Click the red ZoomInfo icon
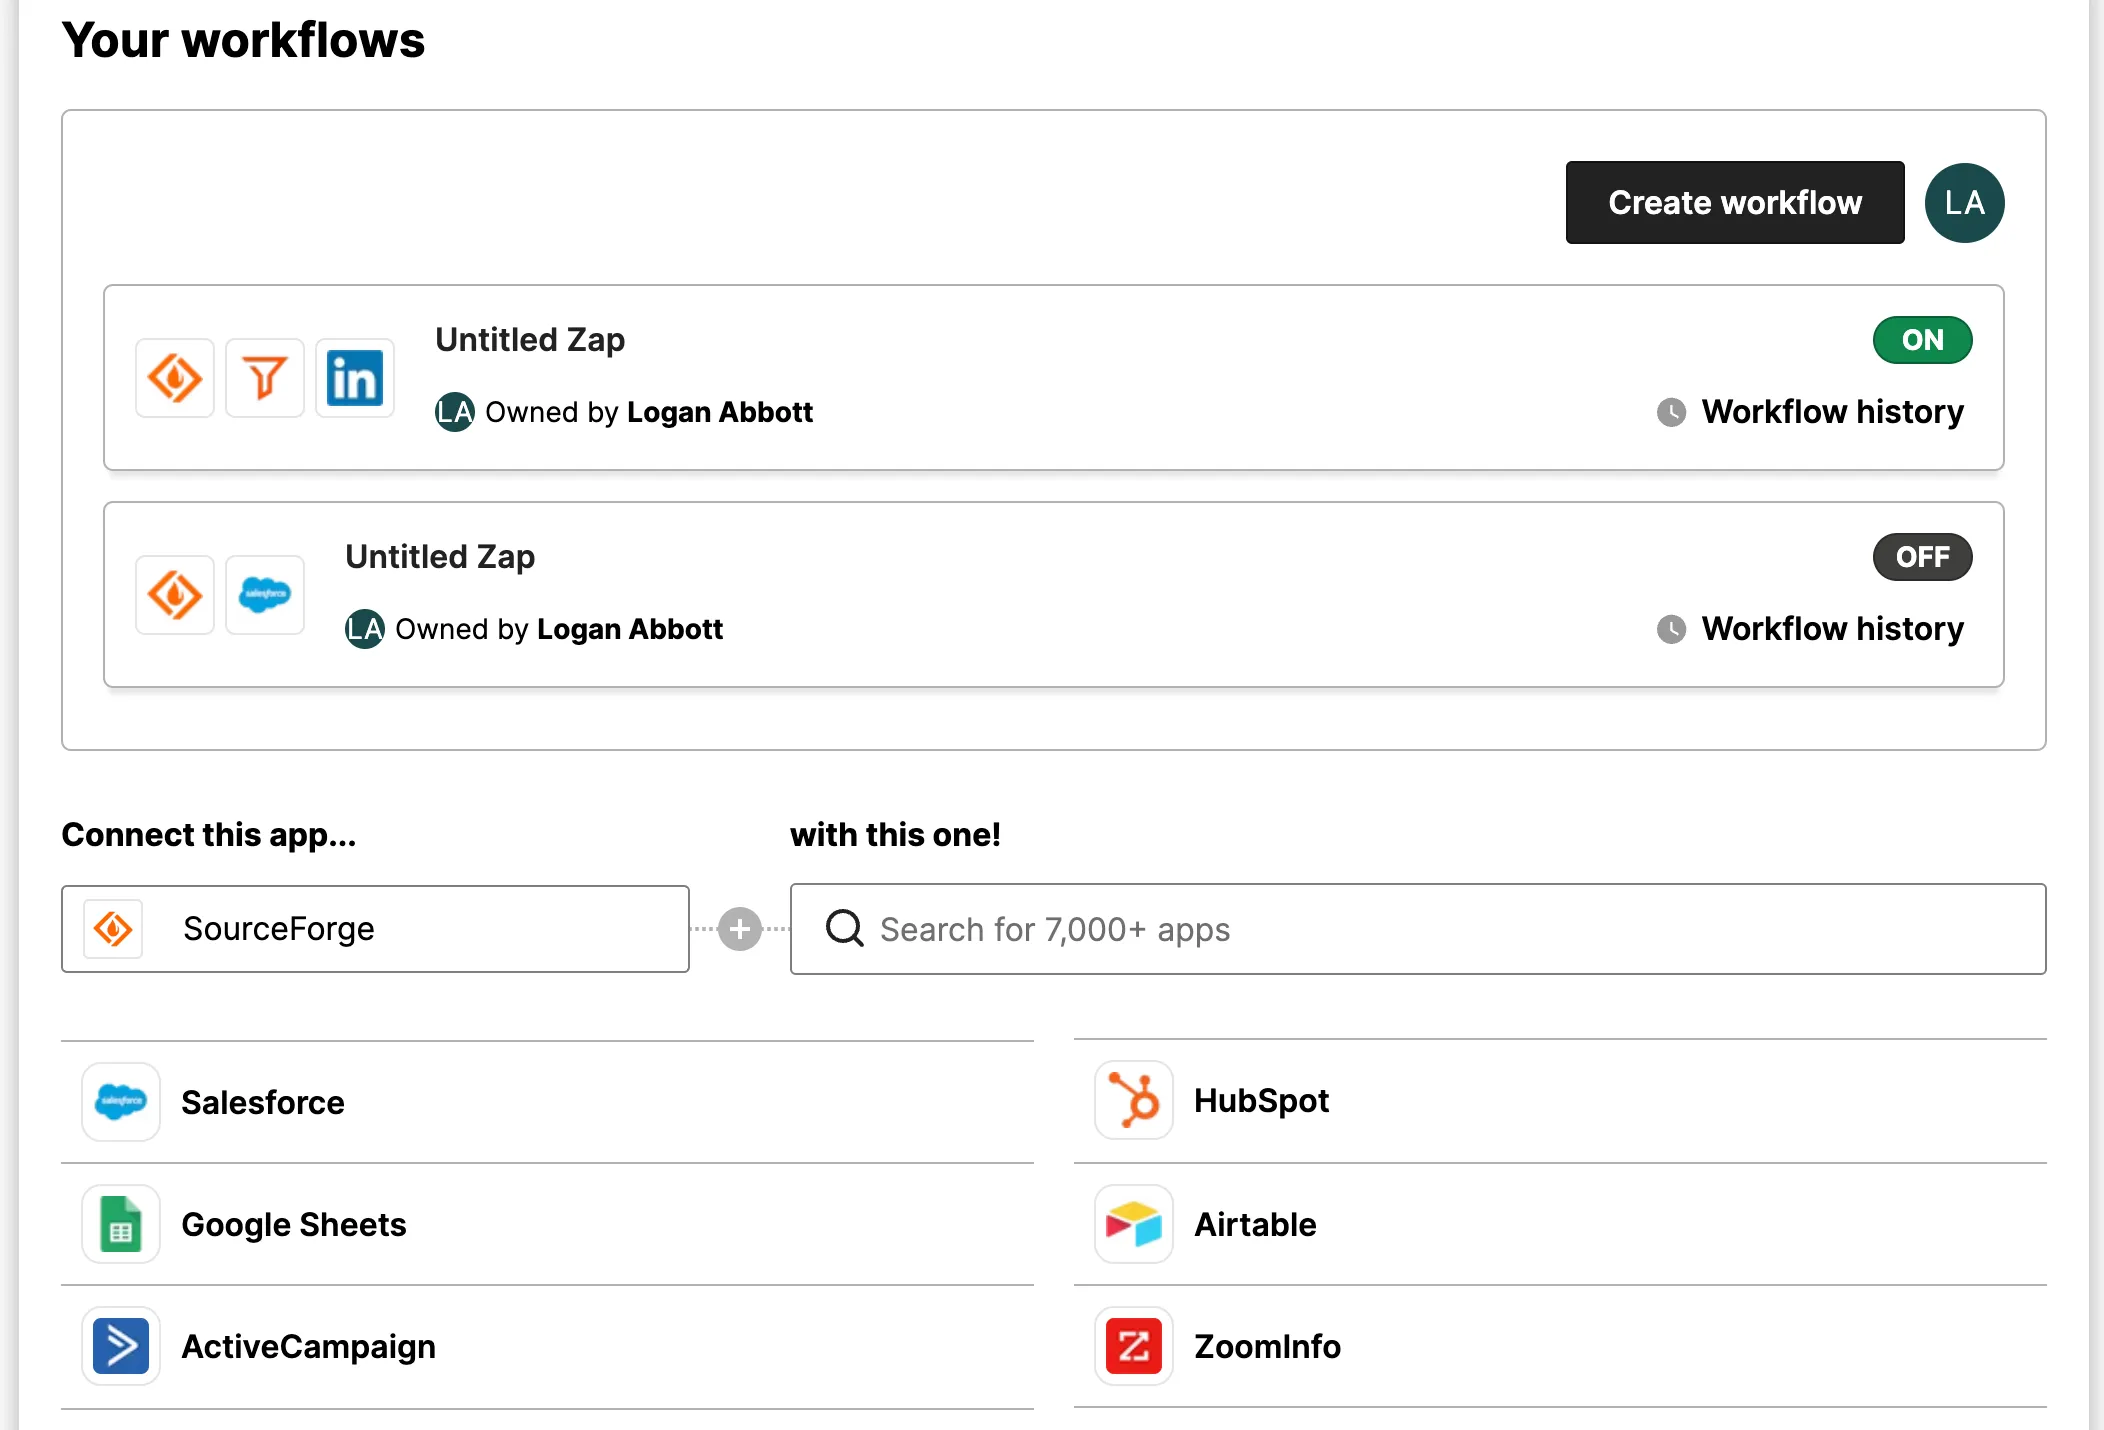The image size is (2104, 1430). (x=1134, y=1346)
